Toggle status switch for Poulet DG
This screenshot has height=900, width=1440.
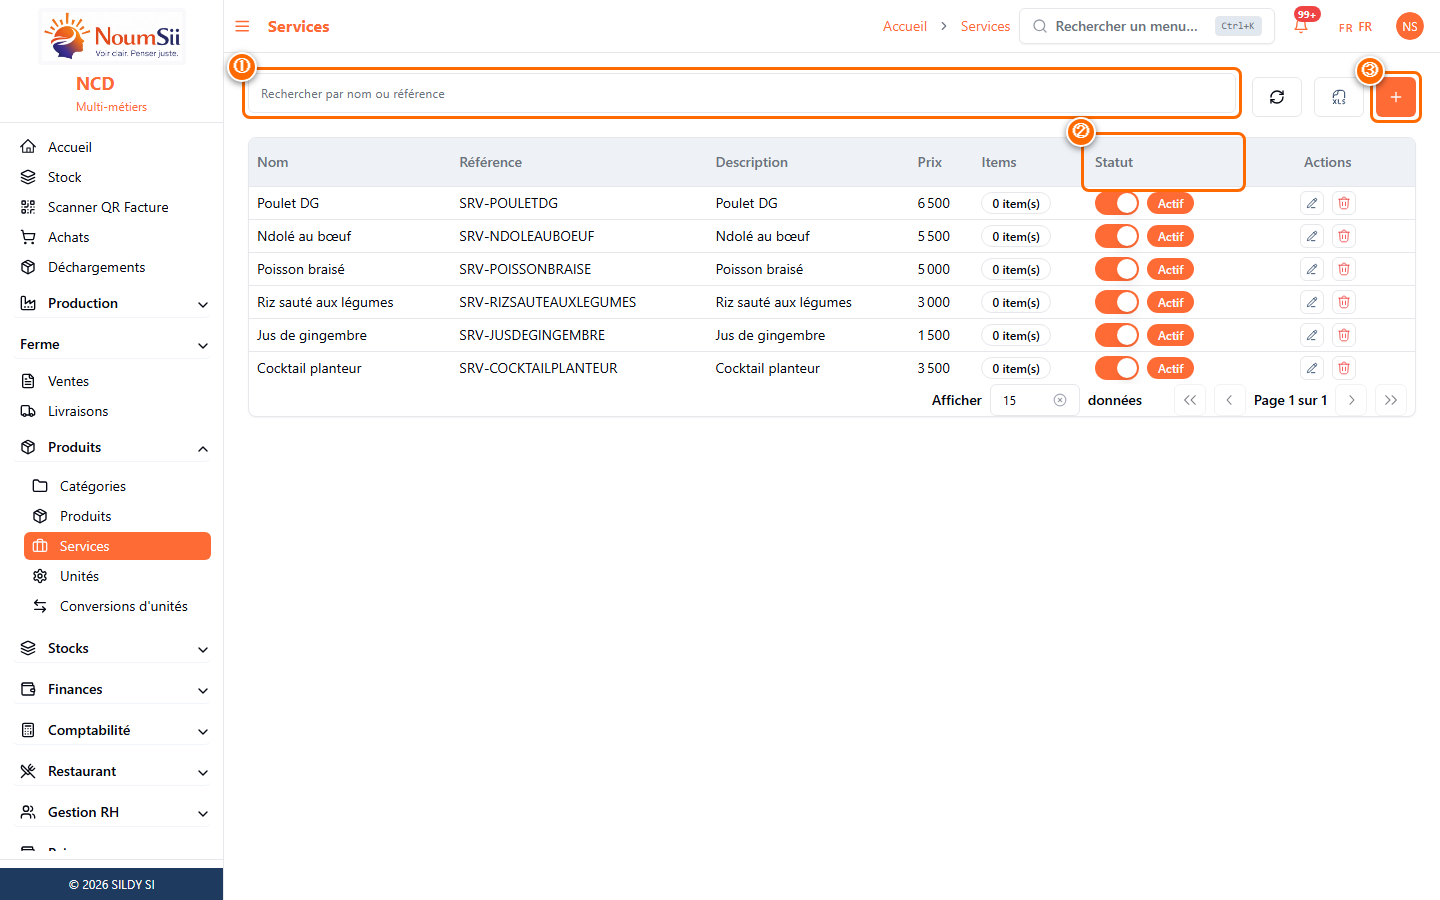(x=1117, y=203)
